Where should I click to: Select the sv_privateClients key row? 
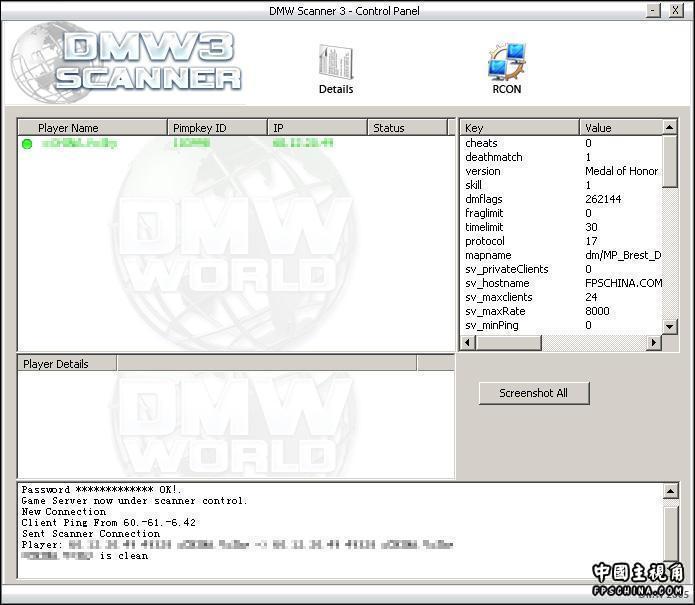point(562,269)
